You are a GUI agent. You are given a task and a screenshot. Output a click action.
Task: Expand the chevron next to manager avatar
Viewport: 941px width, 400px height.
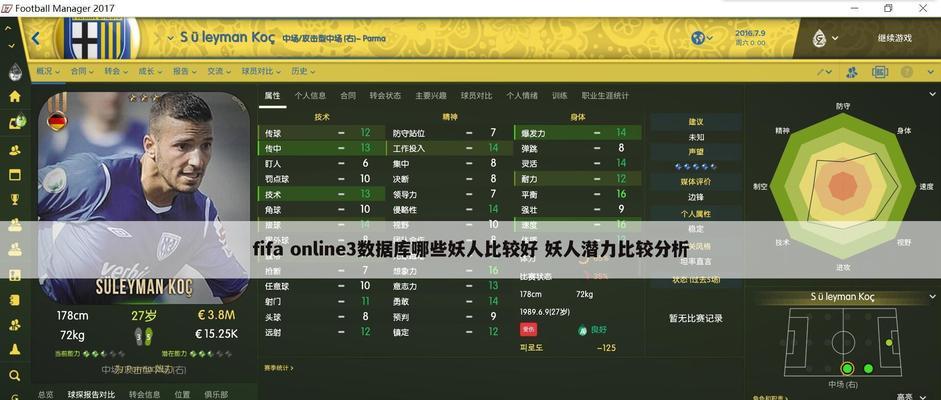(x=835, y=39)
